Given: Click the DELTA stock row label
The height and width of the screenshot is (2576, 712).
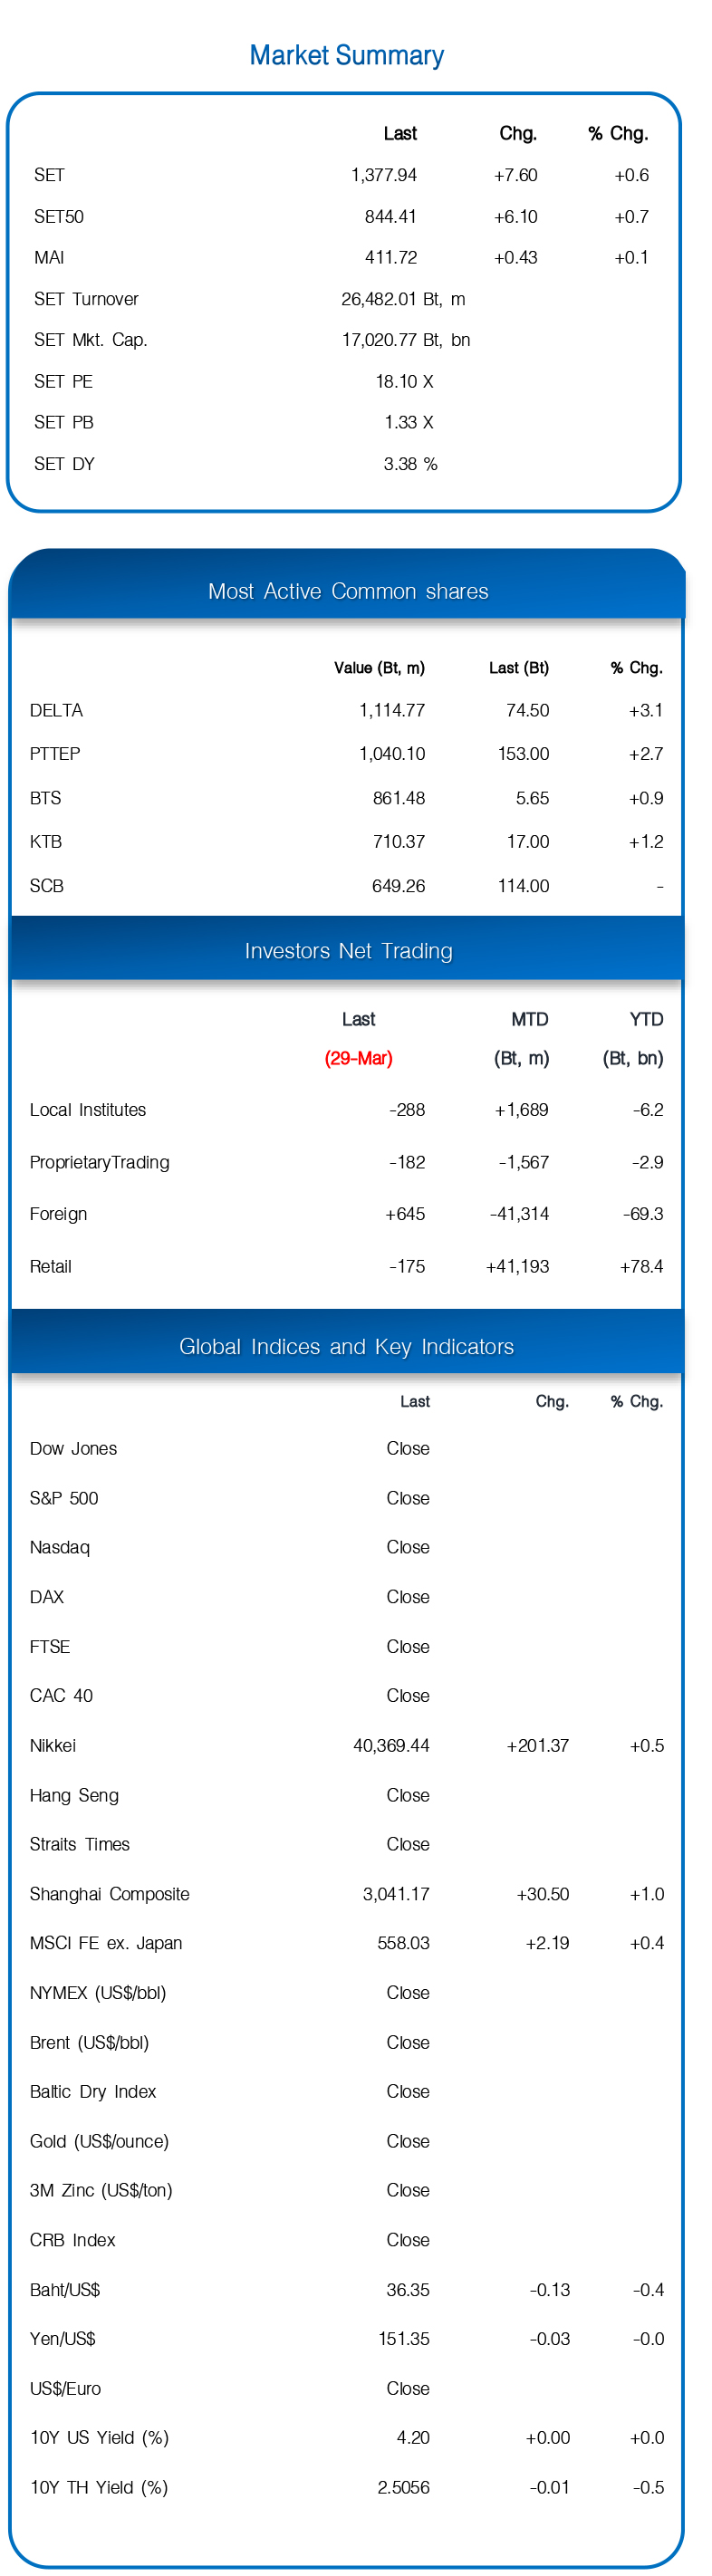Looking at the screenshot, I should (x=56, y=710).
